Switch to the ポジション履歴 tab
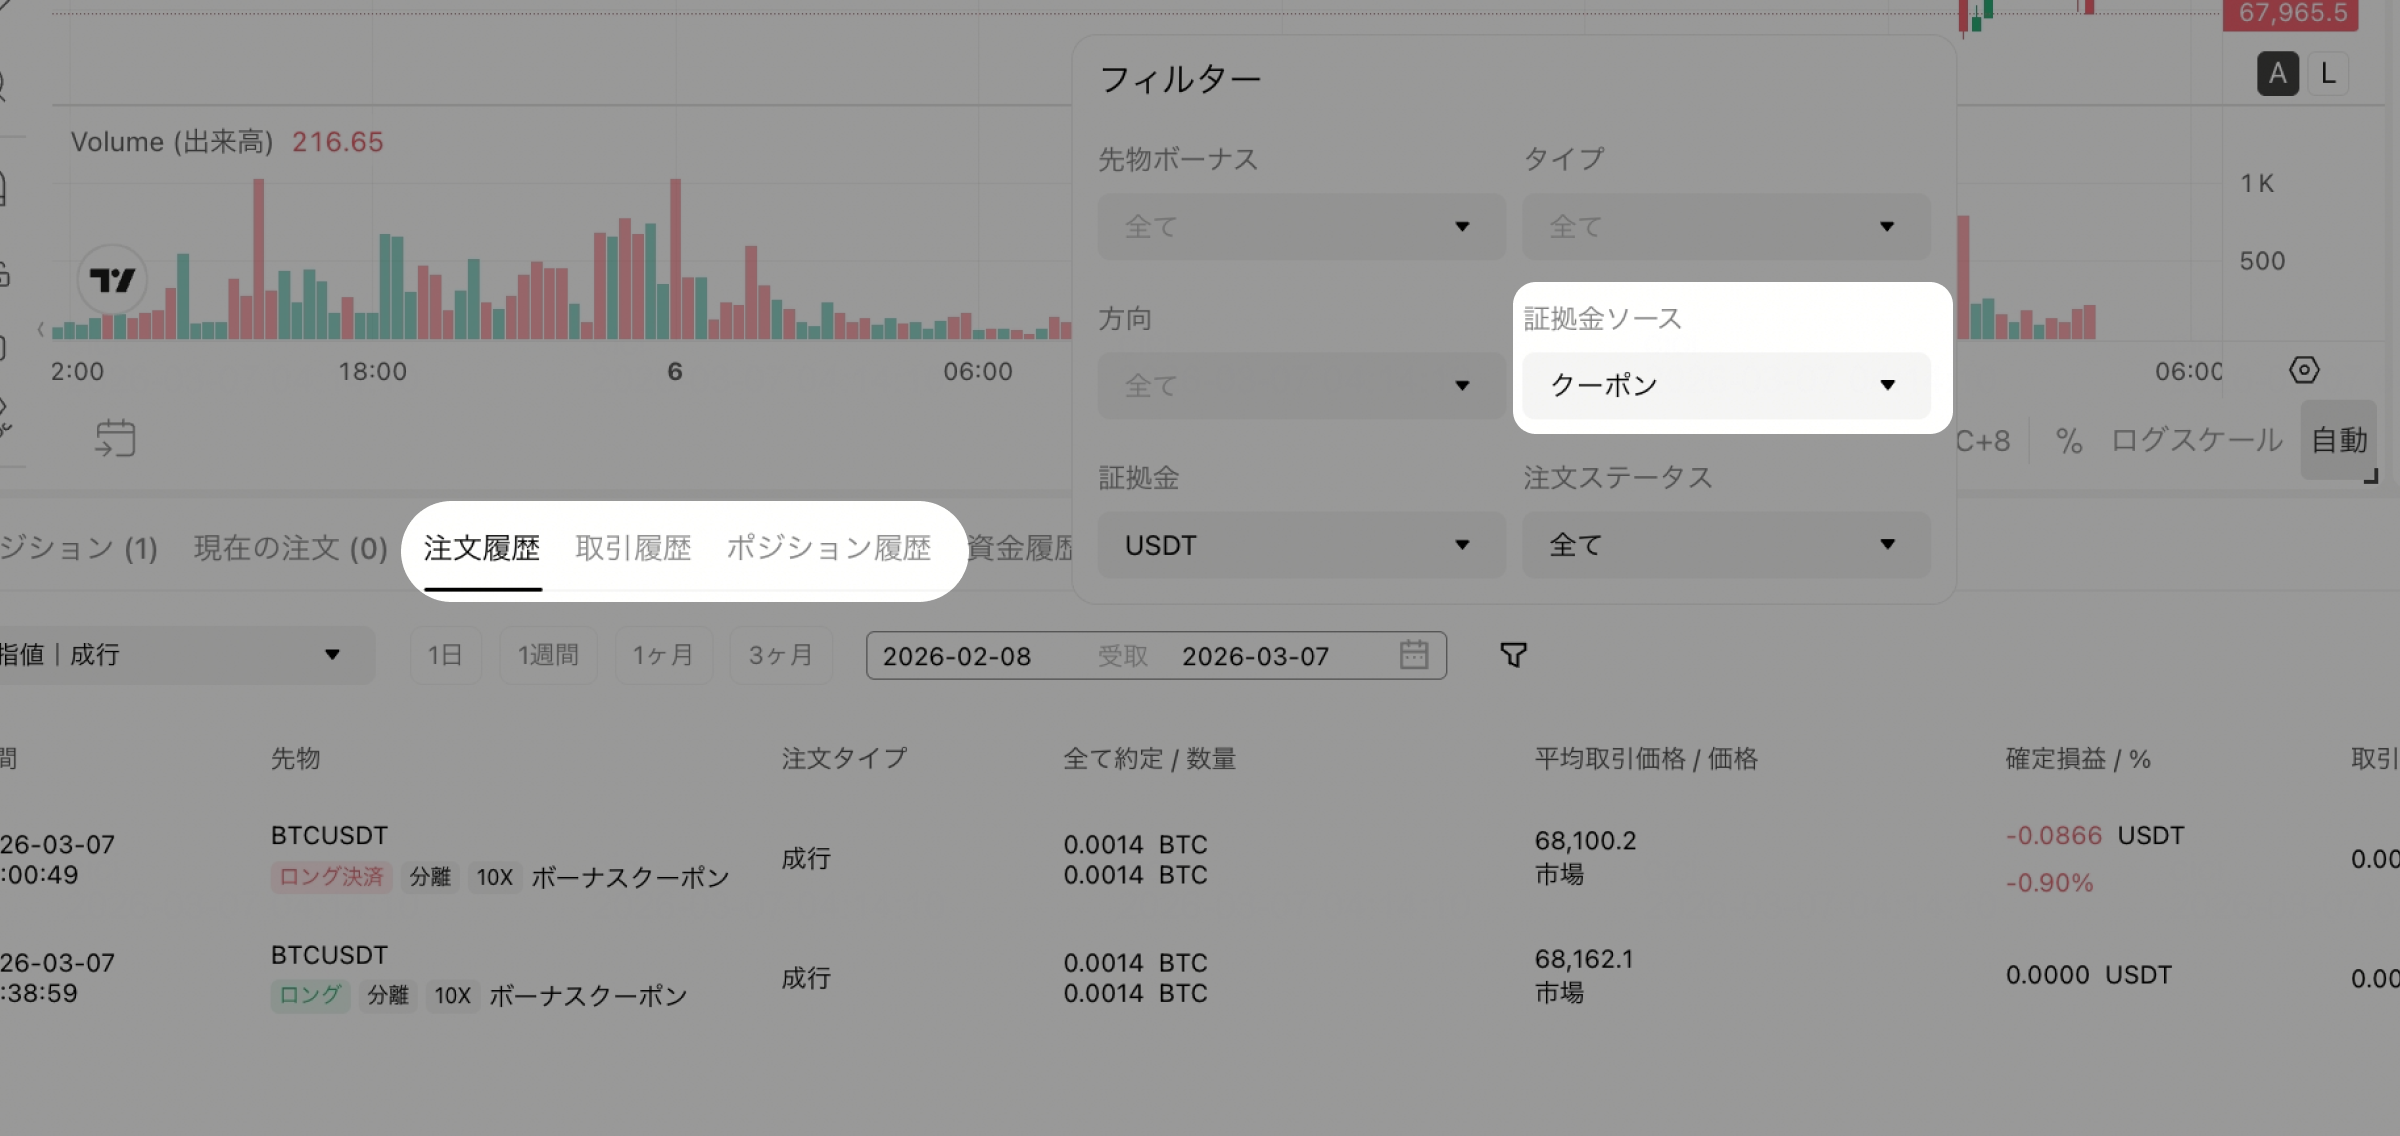 pyautogui.click(x=828, y=548)
